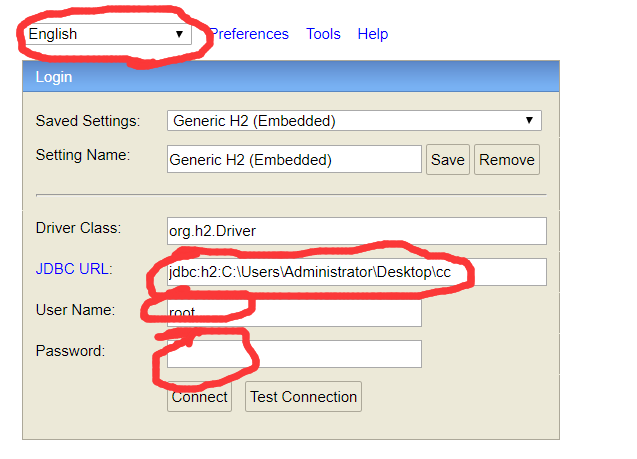Open the Help link

pos(373,34)
